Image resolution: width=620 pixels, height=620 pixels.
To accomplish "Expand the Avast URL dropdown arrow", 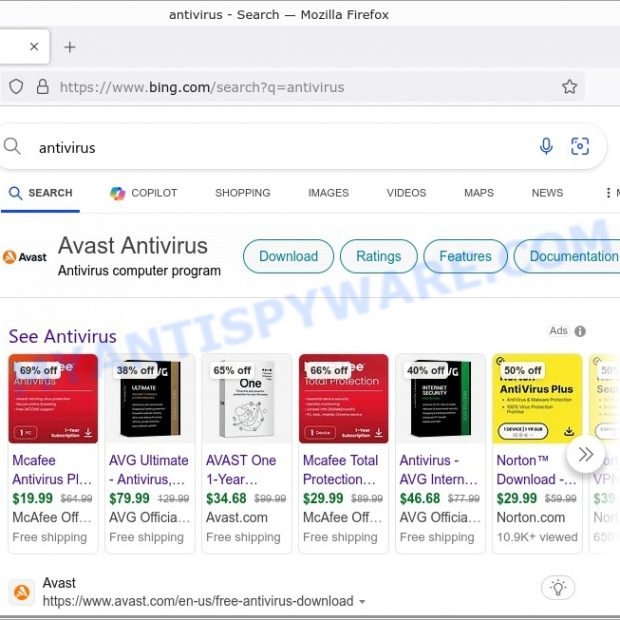I will 362,602.
